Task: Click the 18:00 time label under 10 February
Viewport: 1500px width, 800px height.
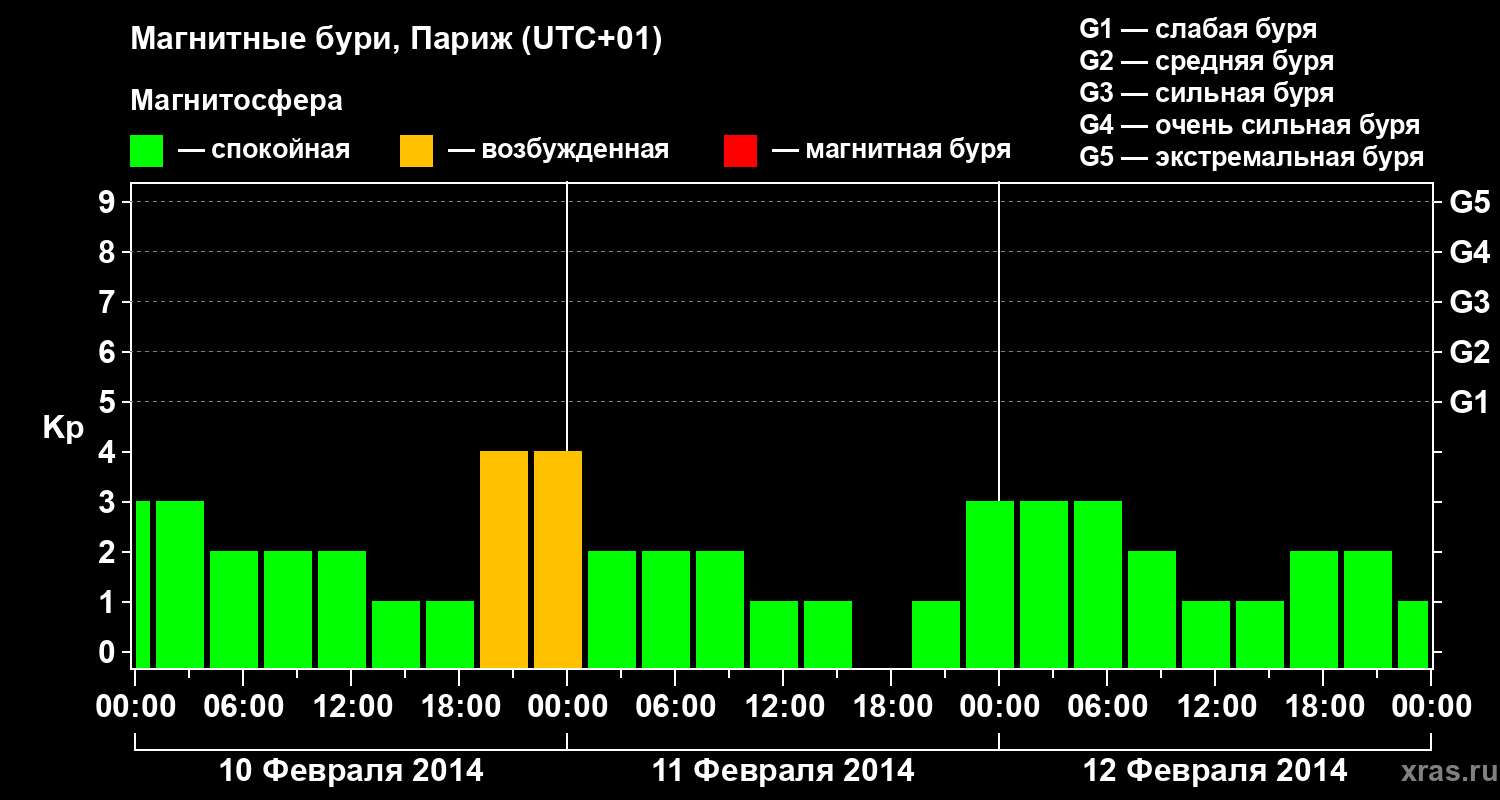Action: tap(459, 706)
